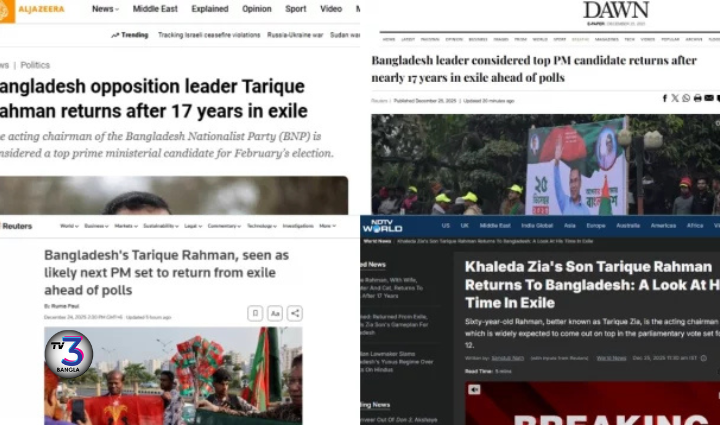Open Reuters text size Aa button
The width and height of the screenshot is (720, 425).
pyautogui.click(x=275, y=313)
